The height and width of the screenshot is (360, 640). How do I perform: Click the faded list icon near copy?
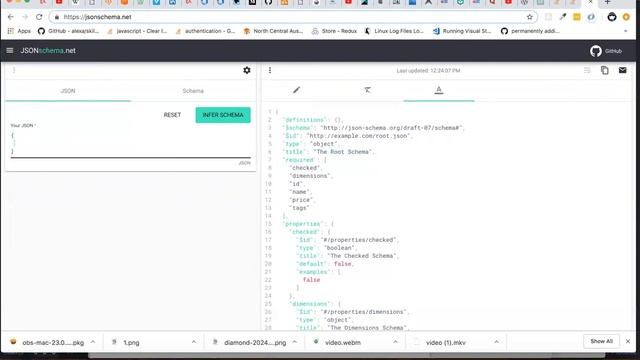tap(587, 70)
